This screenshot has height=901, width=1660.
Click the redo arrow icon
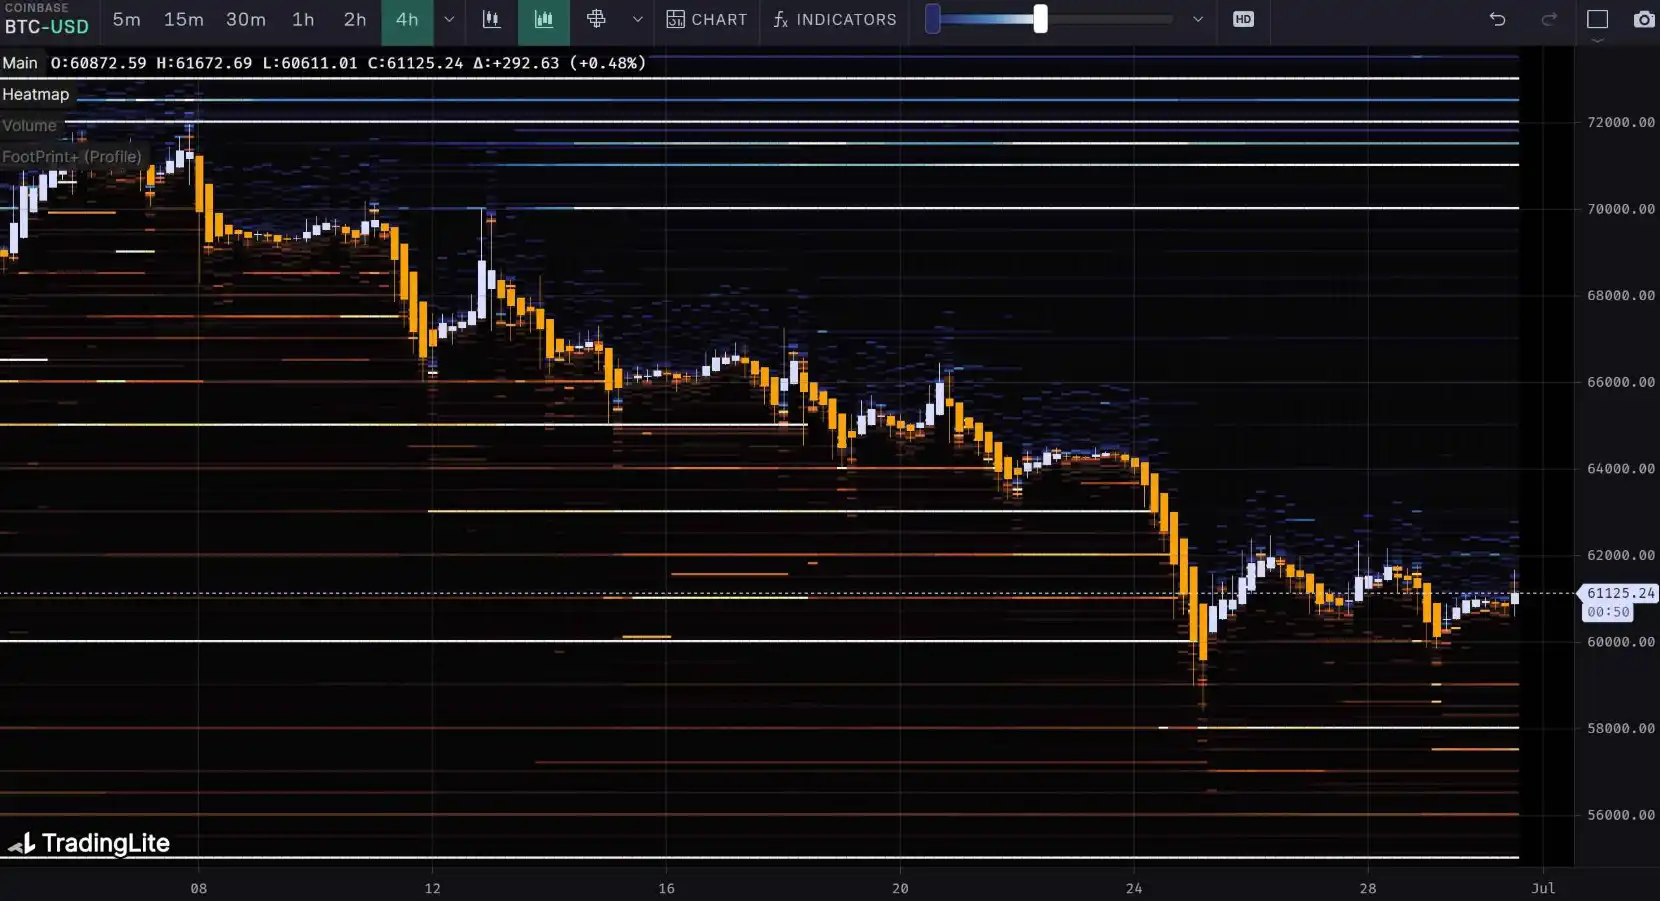1549,20
